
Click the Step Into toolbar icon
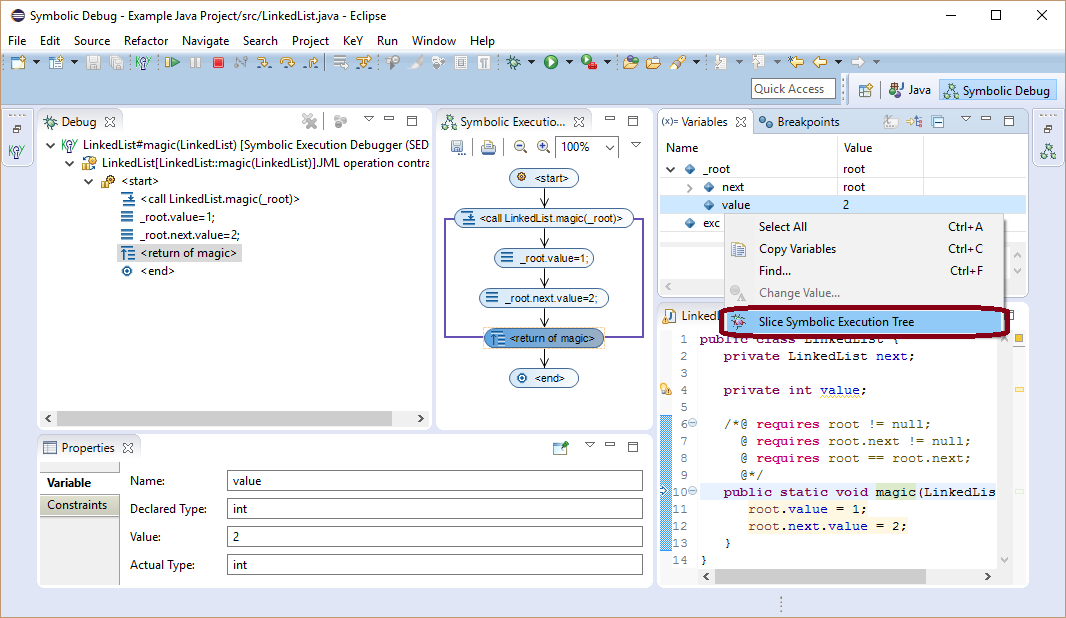264,63
